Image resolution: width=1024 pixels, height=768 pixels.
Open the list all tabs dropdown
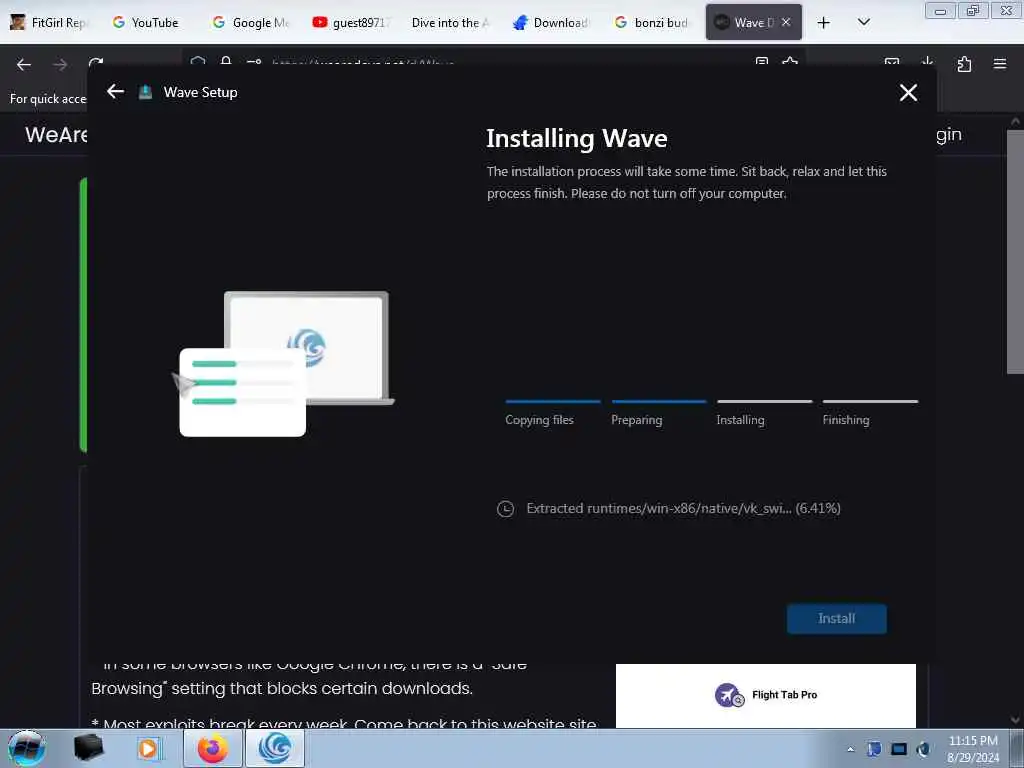(x=863, y=23)
